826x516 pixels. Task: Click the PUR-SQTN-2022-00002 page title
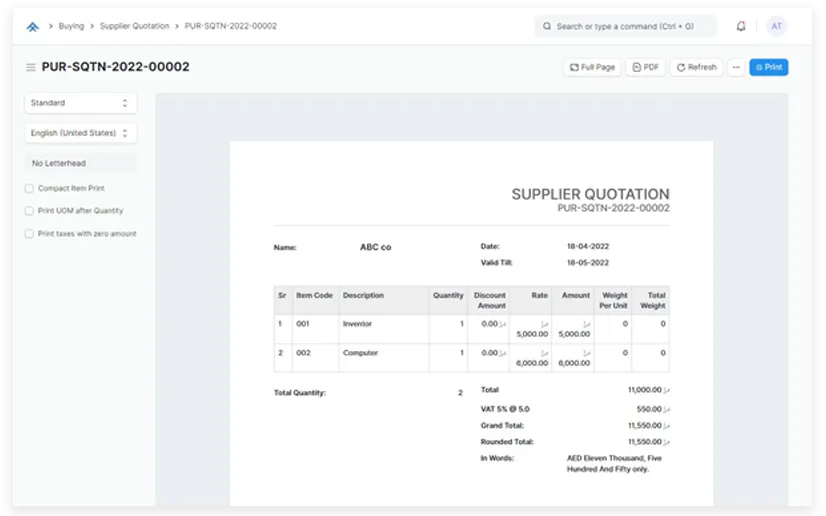pyautogui.click(x=115, y=67)
